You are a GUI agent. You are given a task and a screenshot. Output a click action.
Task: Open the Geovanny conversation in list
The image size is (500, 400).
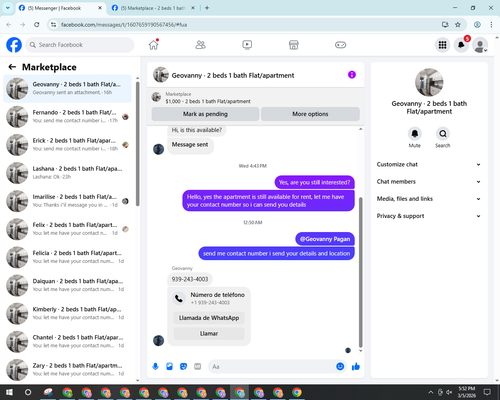pyautogui.click(x=67, y=89)
